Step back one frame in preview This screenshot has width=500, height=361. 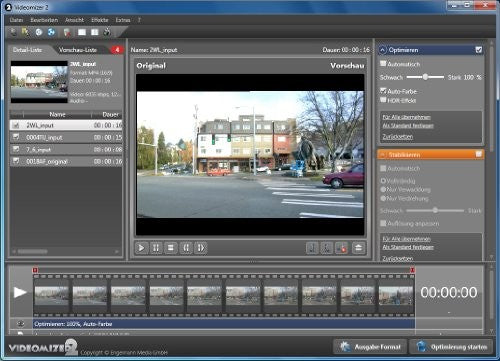(x=186, y=248)
